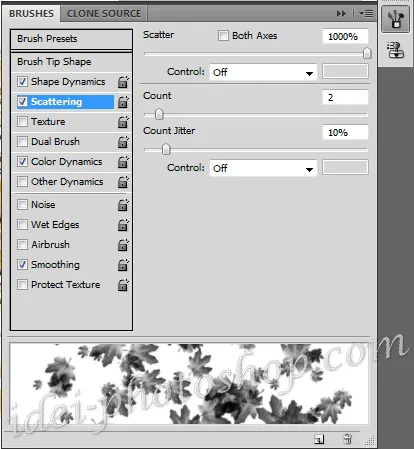Image resolution: width=414 pixels, height=449 pixels.
Task: Toggle lock icon beside Shape Dynamics
Action: [x=123, y=82]
